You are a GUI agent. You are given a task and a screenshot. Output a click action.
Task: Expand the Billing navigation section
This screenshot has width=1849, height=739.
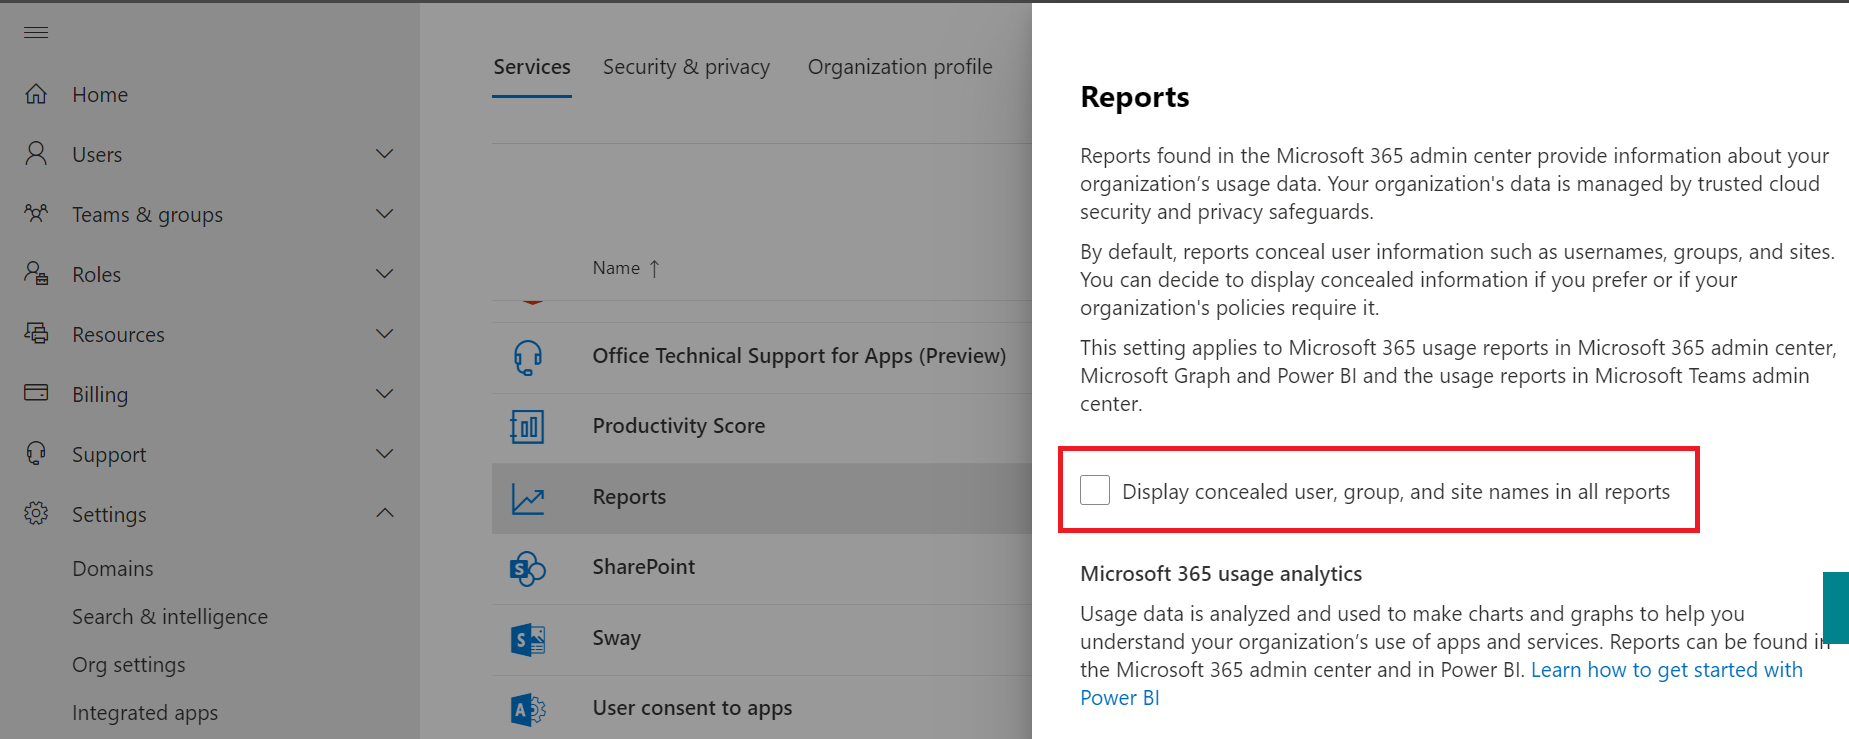pos(384,394)
